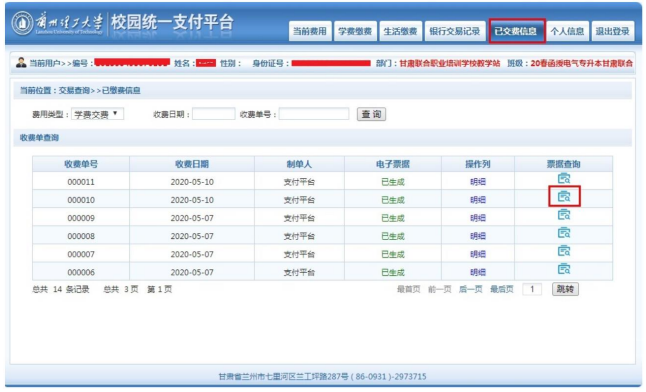Click the 查询 button

372,114
